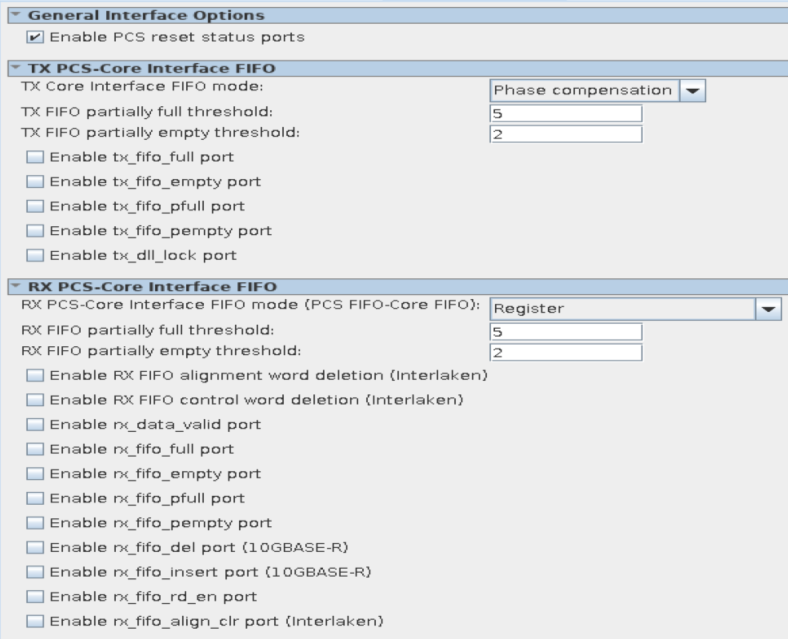Viewport: 788px width, 639px height.
Task: Enable the rx_fifo_del port for 10GBASE-R
Action: coord(35,547)
